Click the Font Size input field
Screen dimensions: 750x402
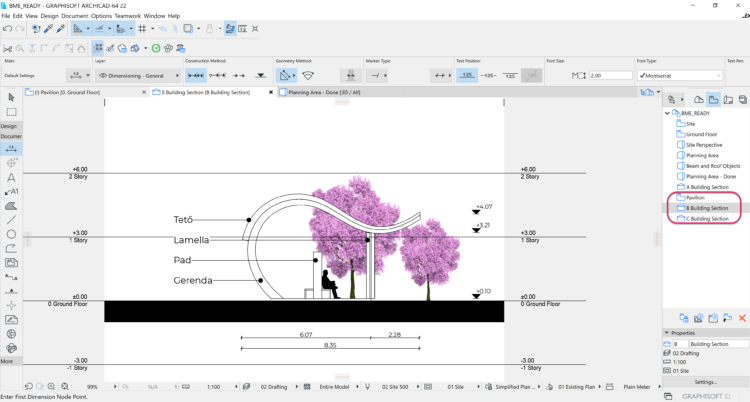coord(611,75)
